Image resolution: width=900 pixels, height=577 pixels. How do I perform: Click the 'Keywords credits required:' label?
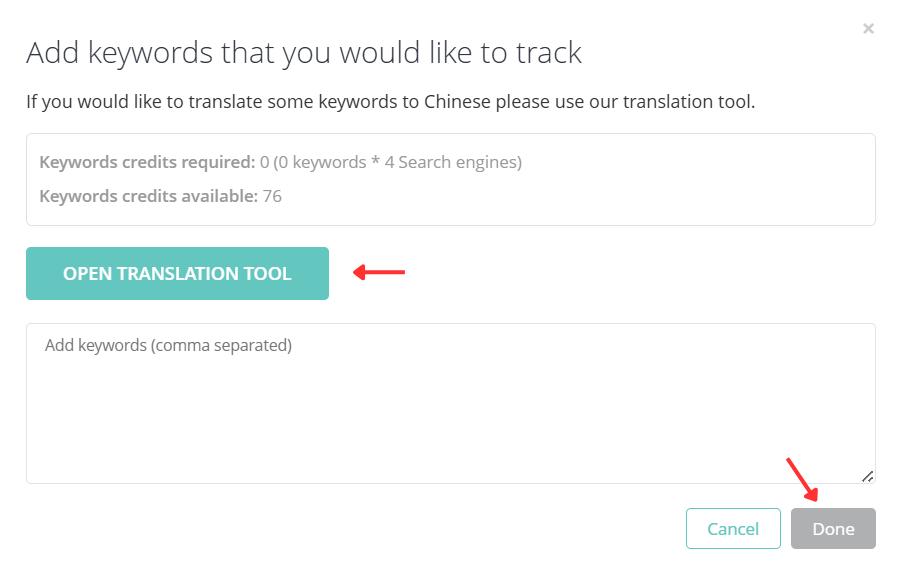coord(147,162)
